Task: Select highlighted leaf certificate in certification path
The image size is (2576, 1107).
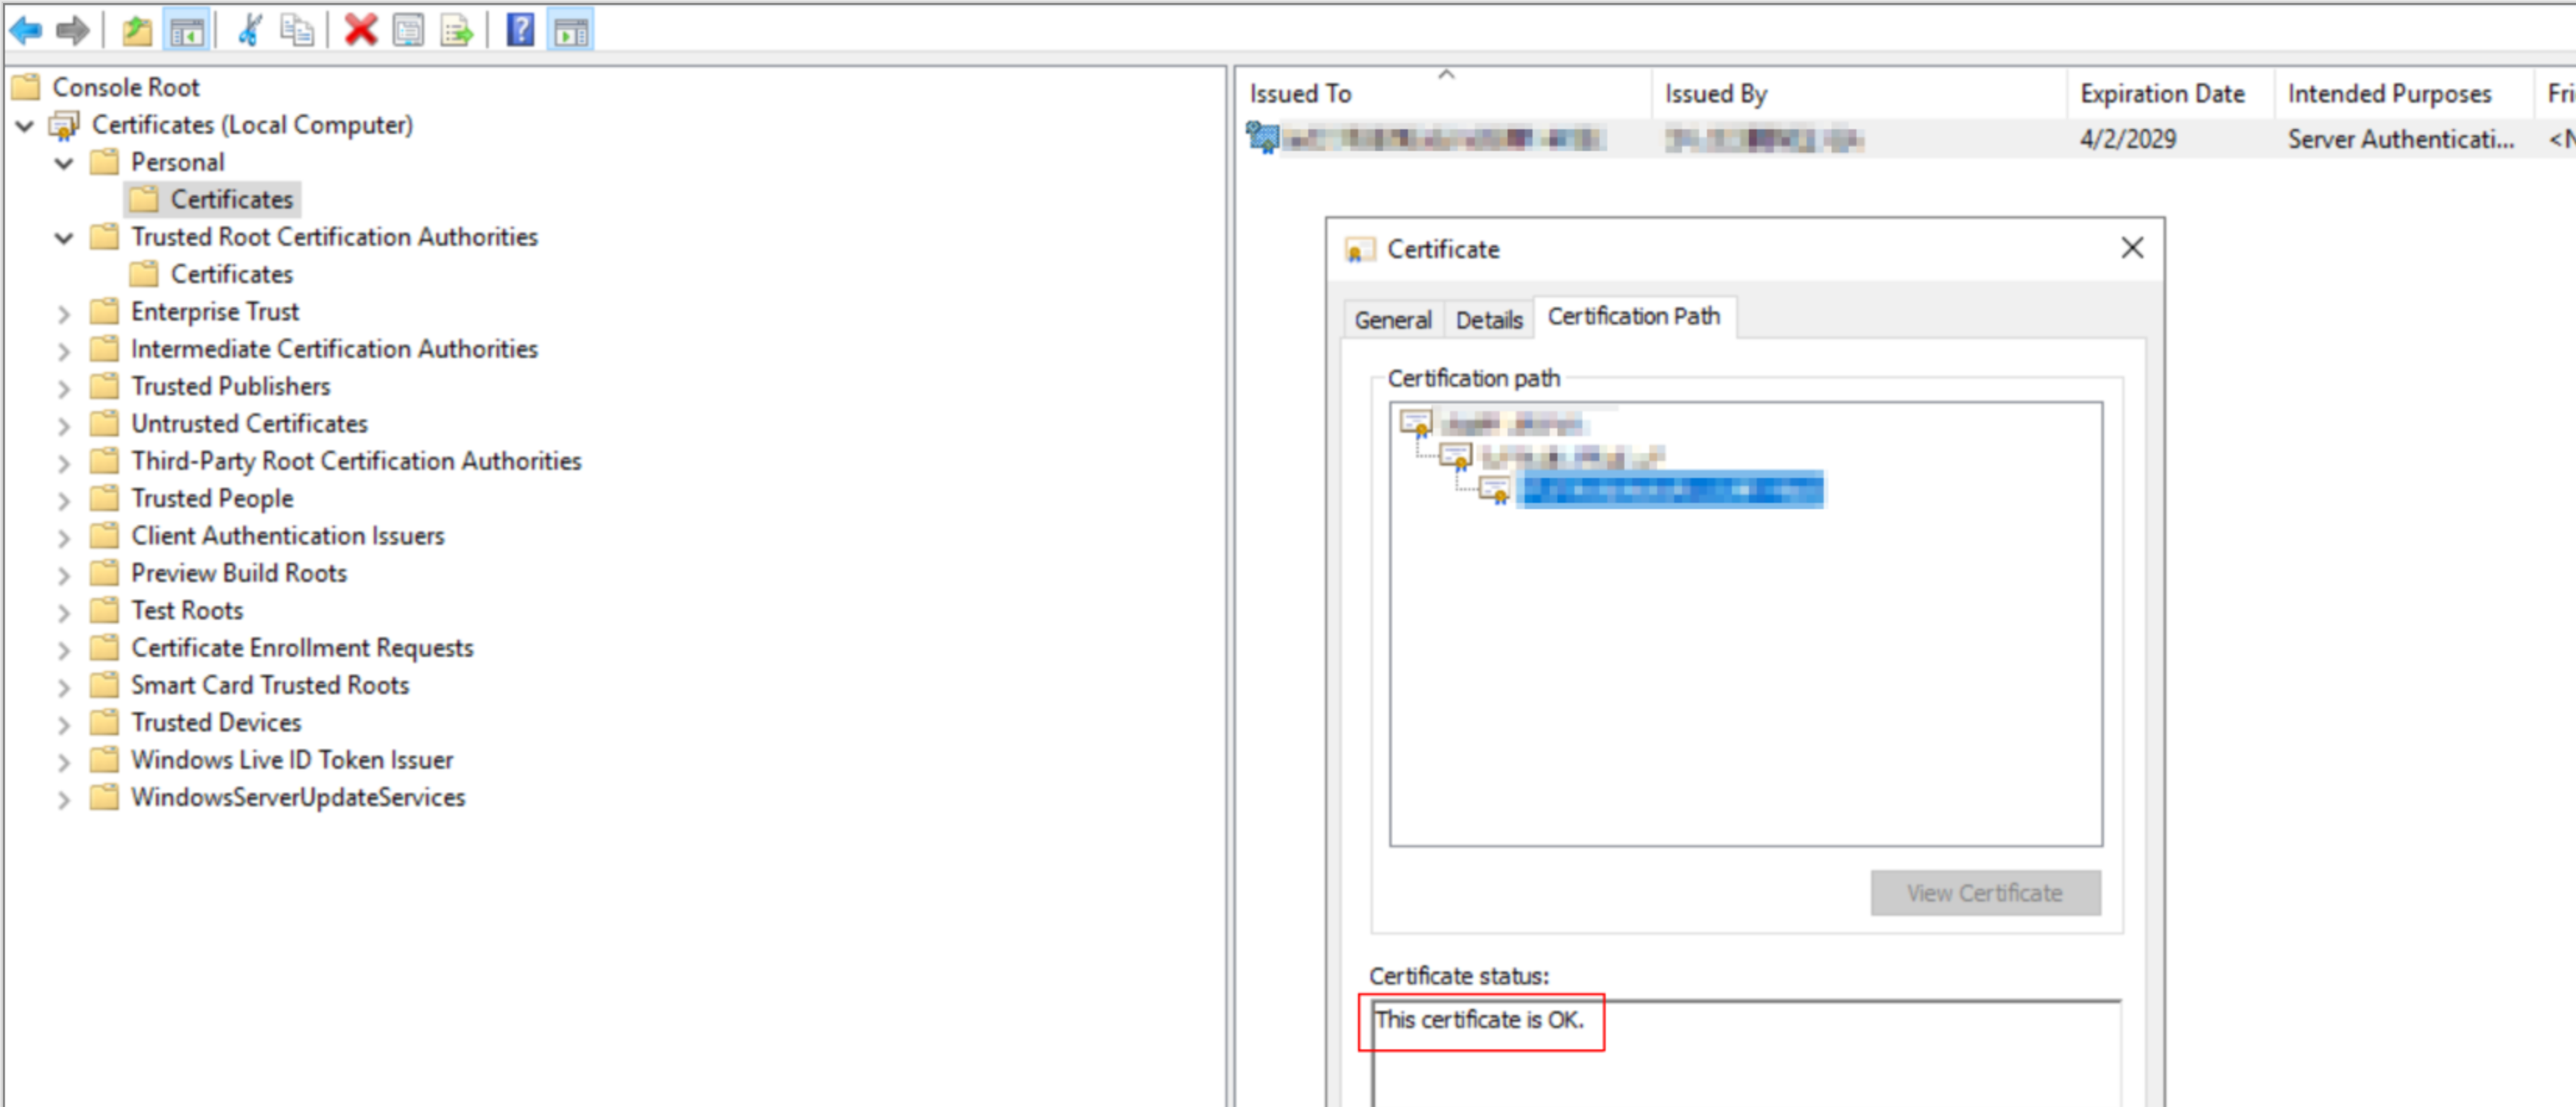Action: [1669, 490]
